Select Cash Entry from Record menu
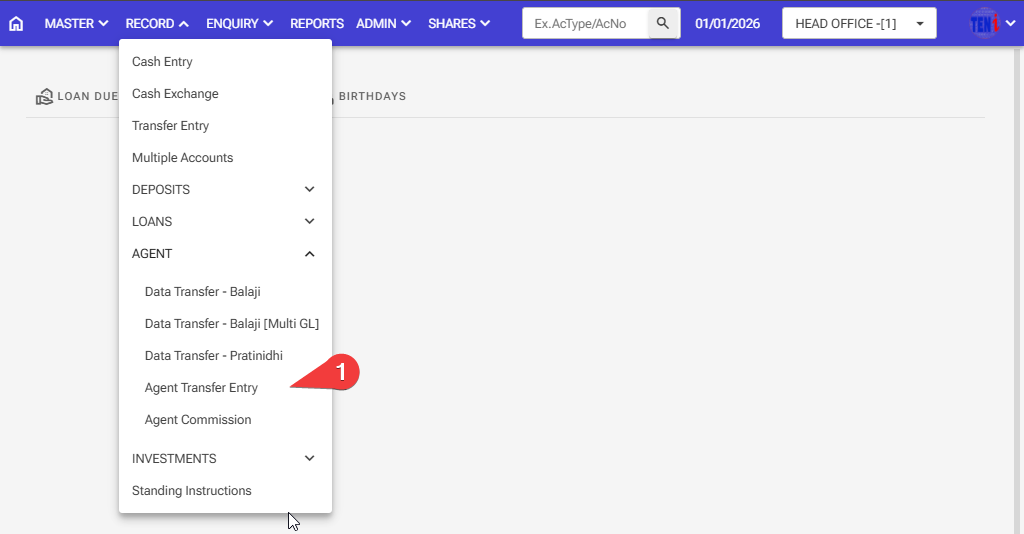The height and width of the screenshot is (534, 1024). point(162,62)
